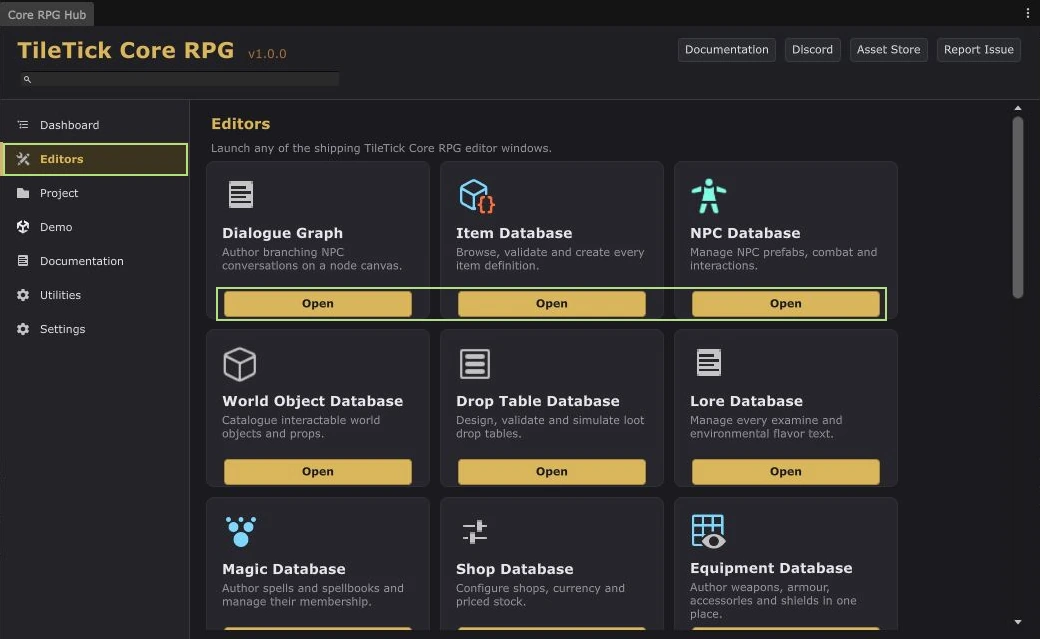Open the Asset Store link button
This screenshot has height=639, width=1040.
pyautogui.click(x=888, y=50)
